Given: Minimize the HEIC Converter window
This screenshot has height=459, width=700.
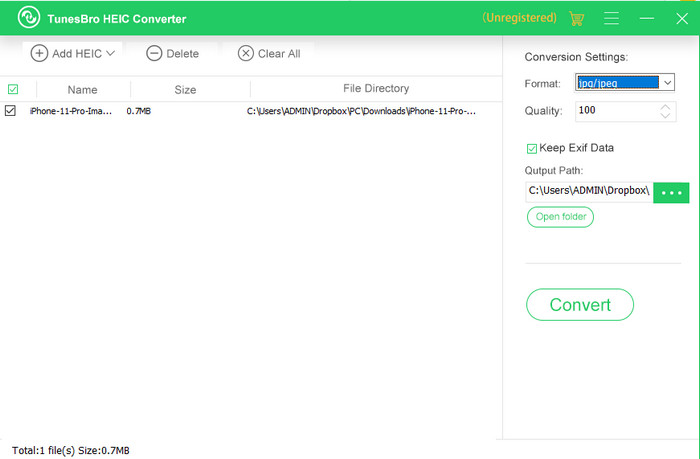Looking at the screenshot, I should (646, 18).
